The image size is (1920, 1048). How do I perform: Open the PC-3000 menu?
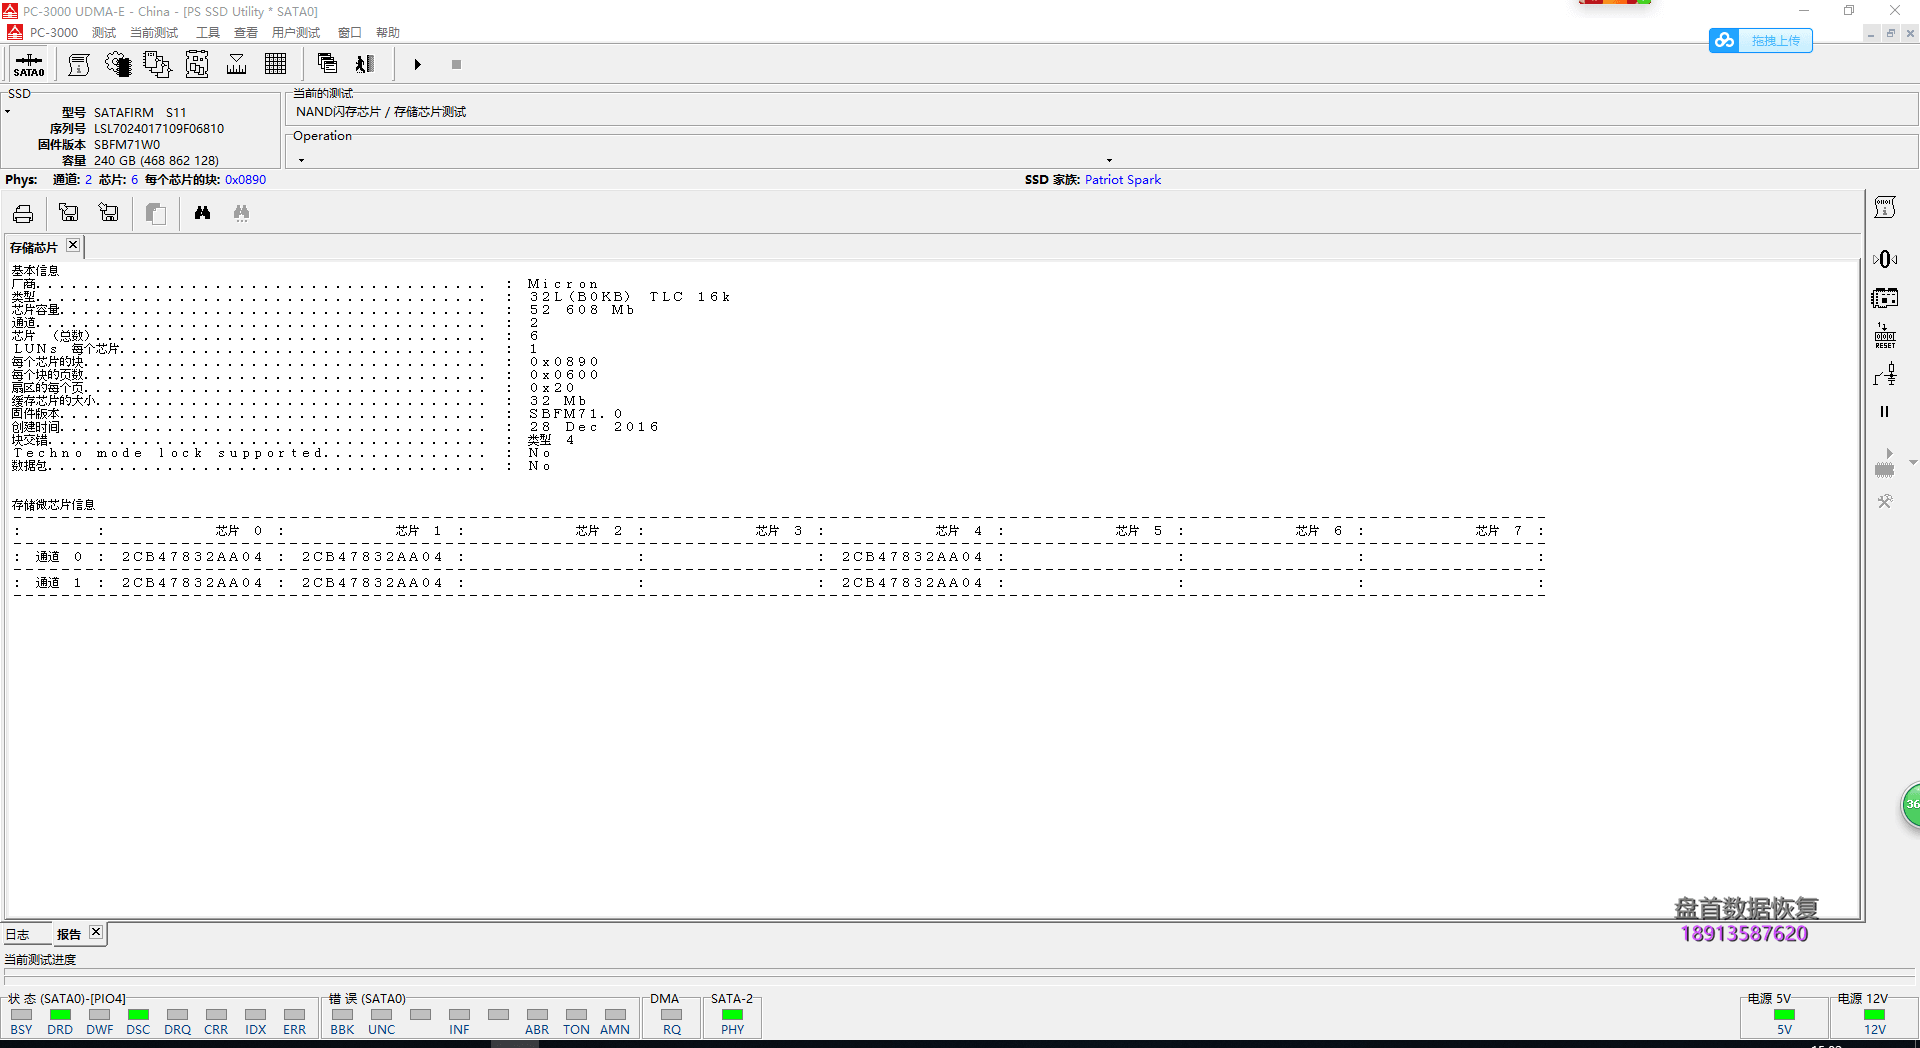click(x=54, y=33)
